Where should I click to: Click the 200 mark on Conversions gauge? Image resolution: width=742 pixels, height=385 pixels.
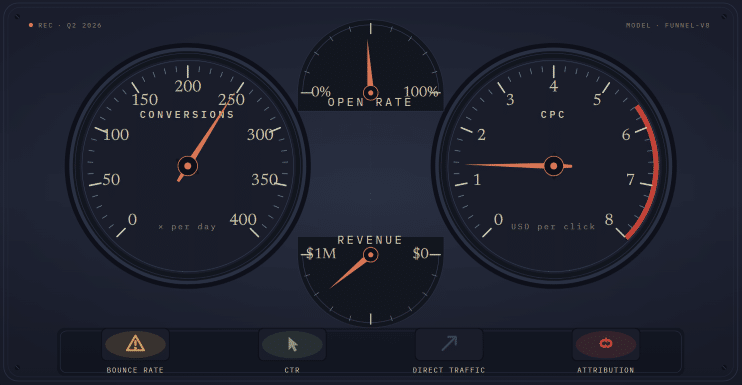coord(188,86)
